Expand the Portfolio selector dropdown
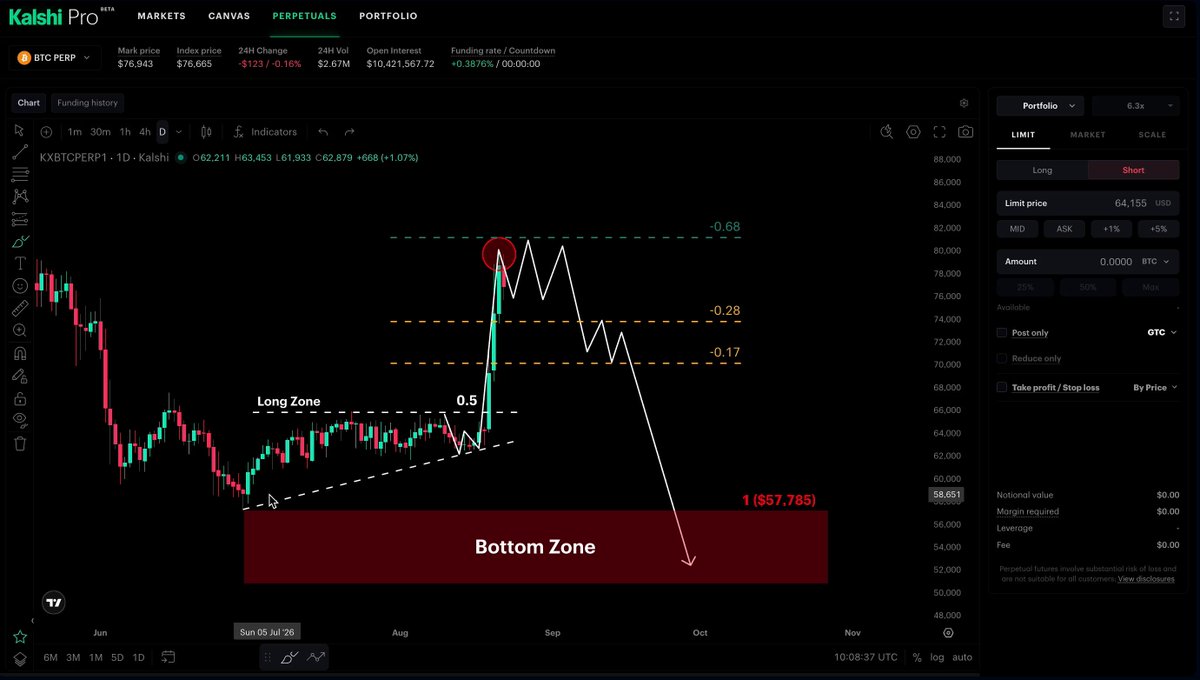The width and height of the screenshot is (1200, 680). click(1040, 105)
